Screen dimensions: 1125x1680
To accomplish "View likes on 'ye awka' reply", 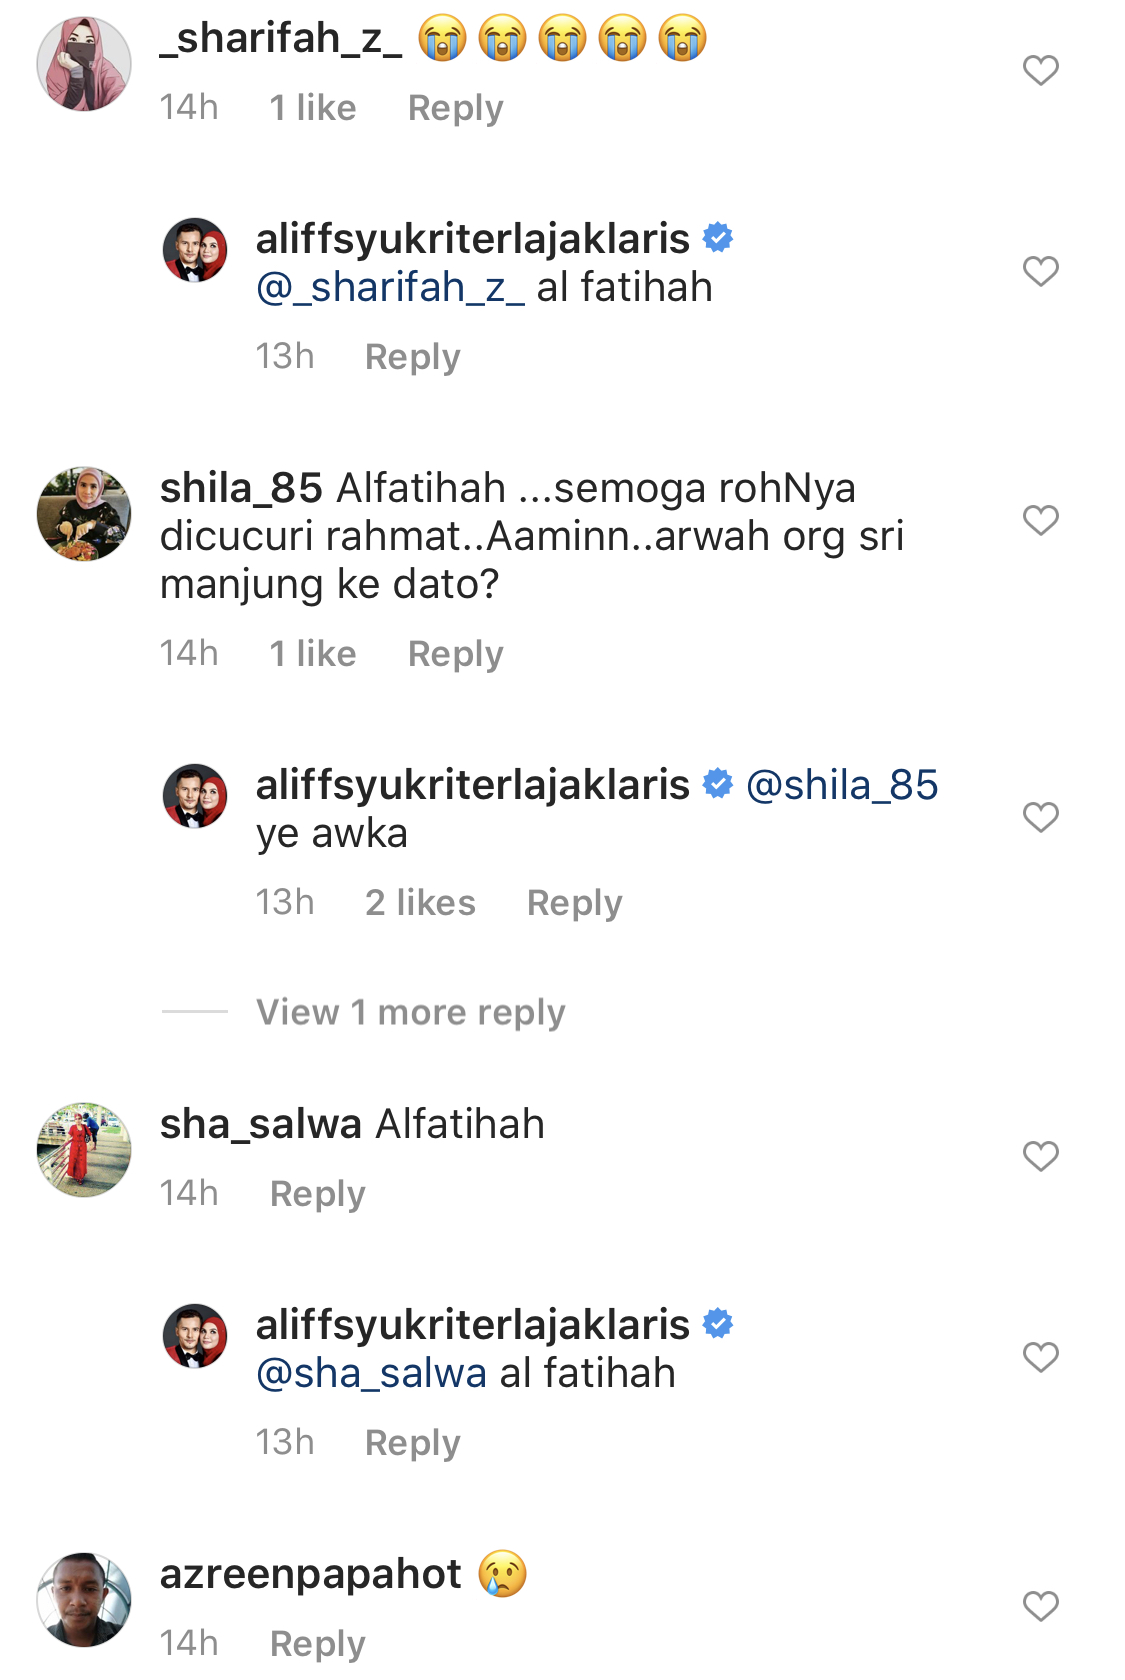I will click(x=420, y=902).
